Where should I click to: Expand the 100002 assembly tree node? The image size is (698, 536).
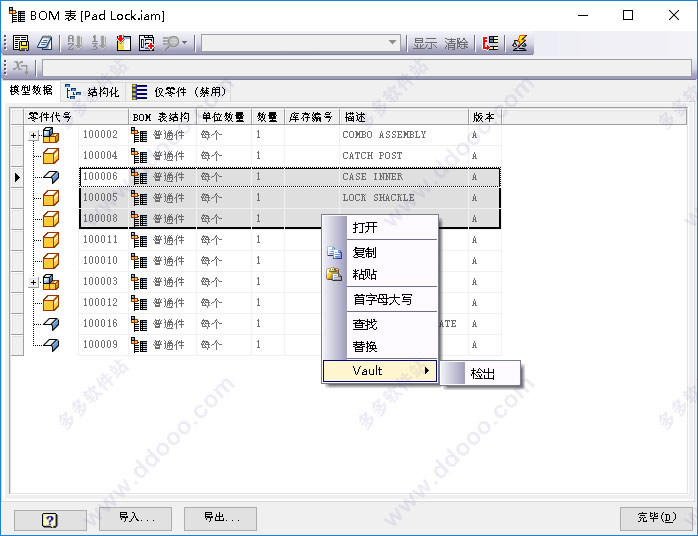(34, 135)
